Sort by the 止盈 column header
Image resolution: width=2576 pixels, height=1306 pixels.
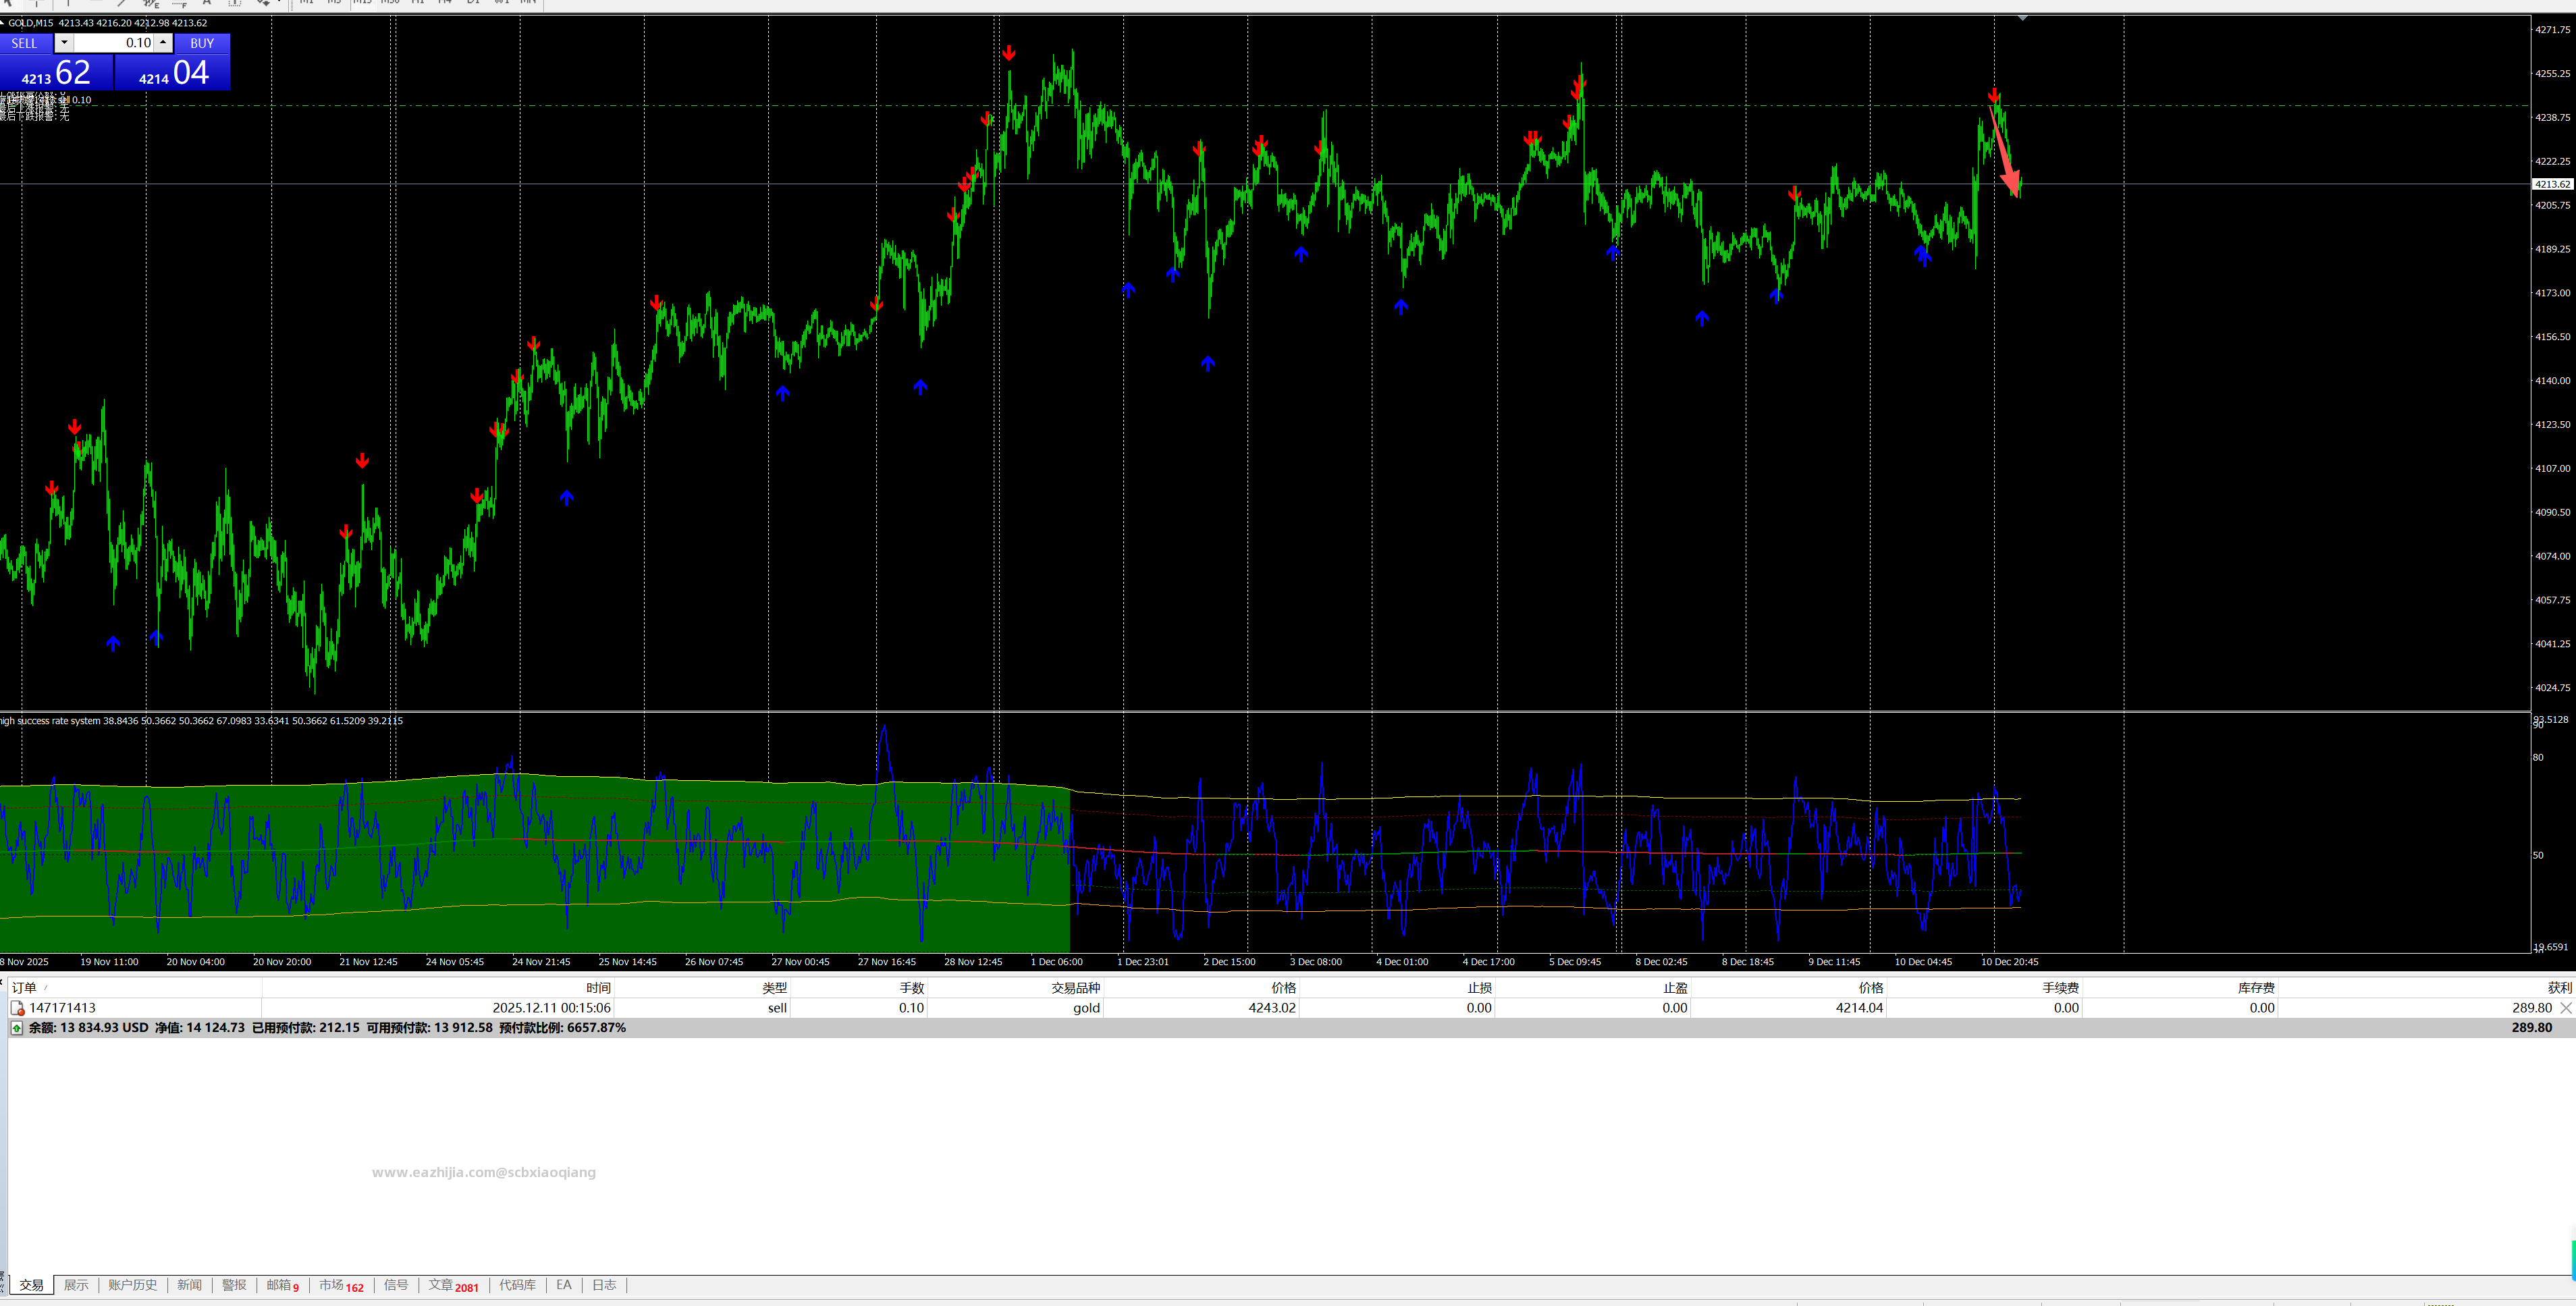(x=1675, y=988)
